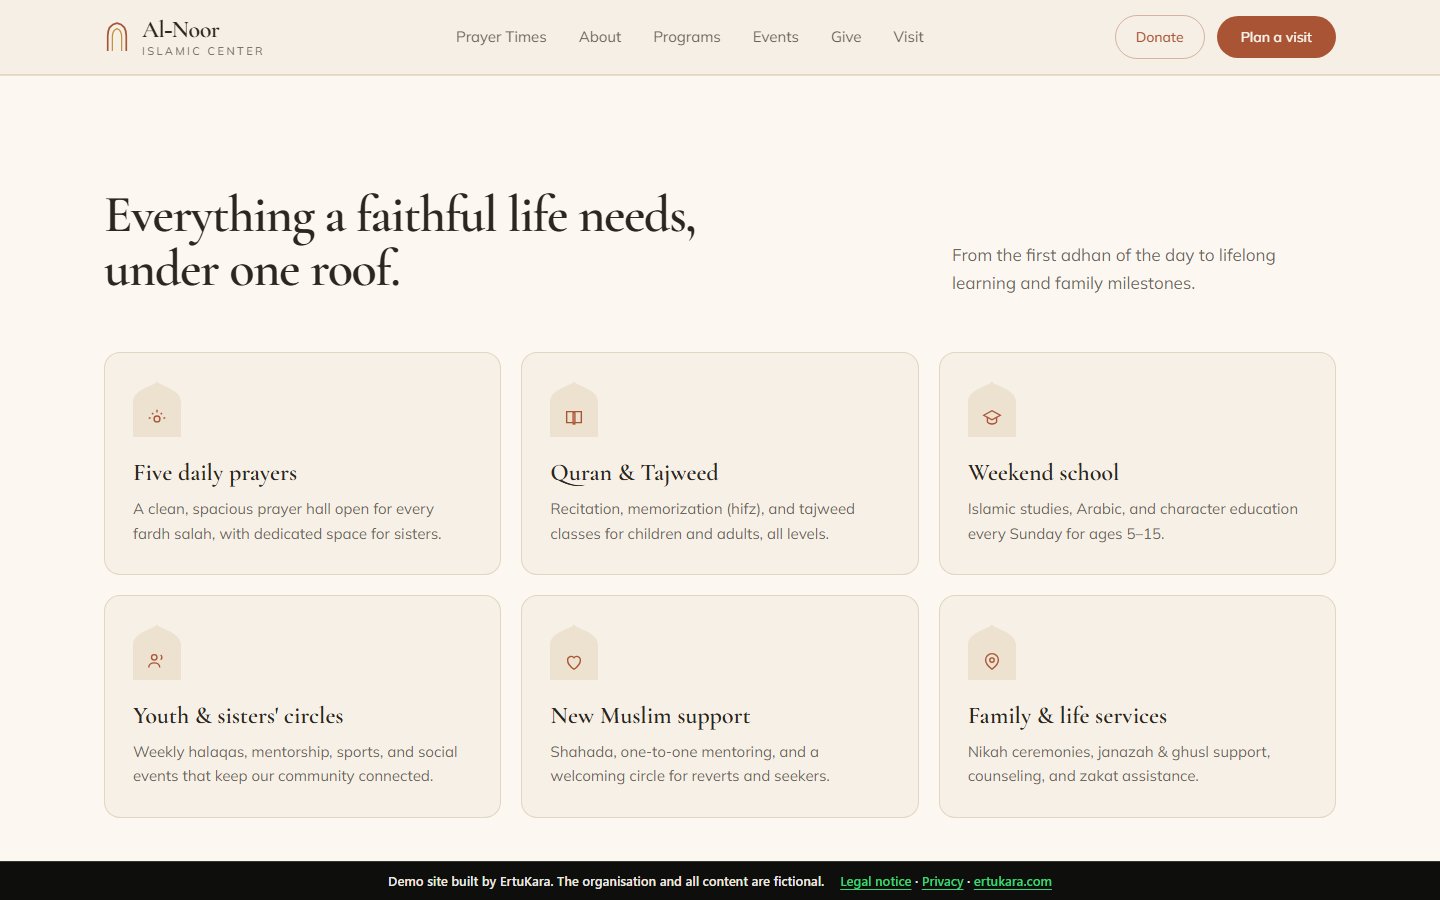Image resolution: width=1440 pixels, height=900 pixels.
Task: Open the Privacy link in the footer bar
Action: coord(943,882)
